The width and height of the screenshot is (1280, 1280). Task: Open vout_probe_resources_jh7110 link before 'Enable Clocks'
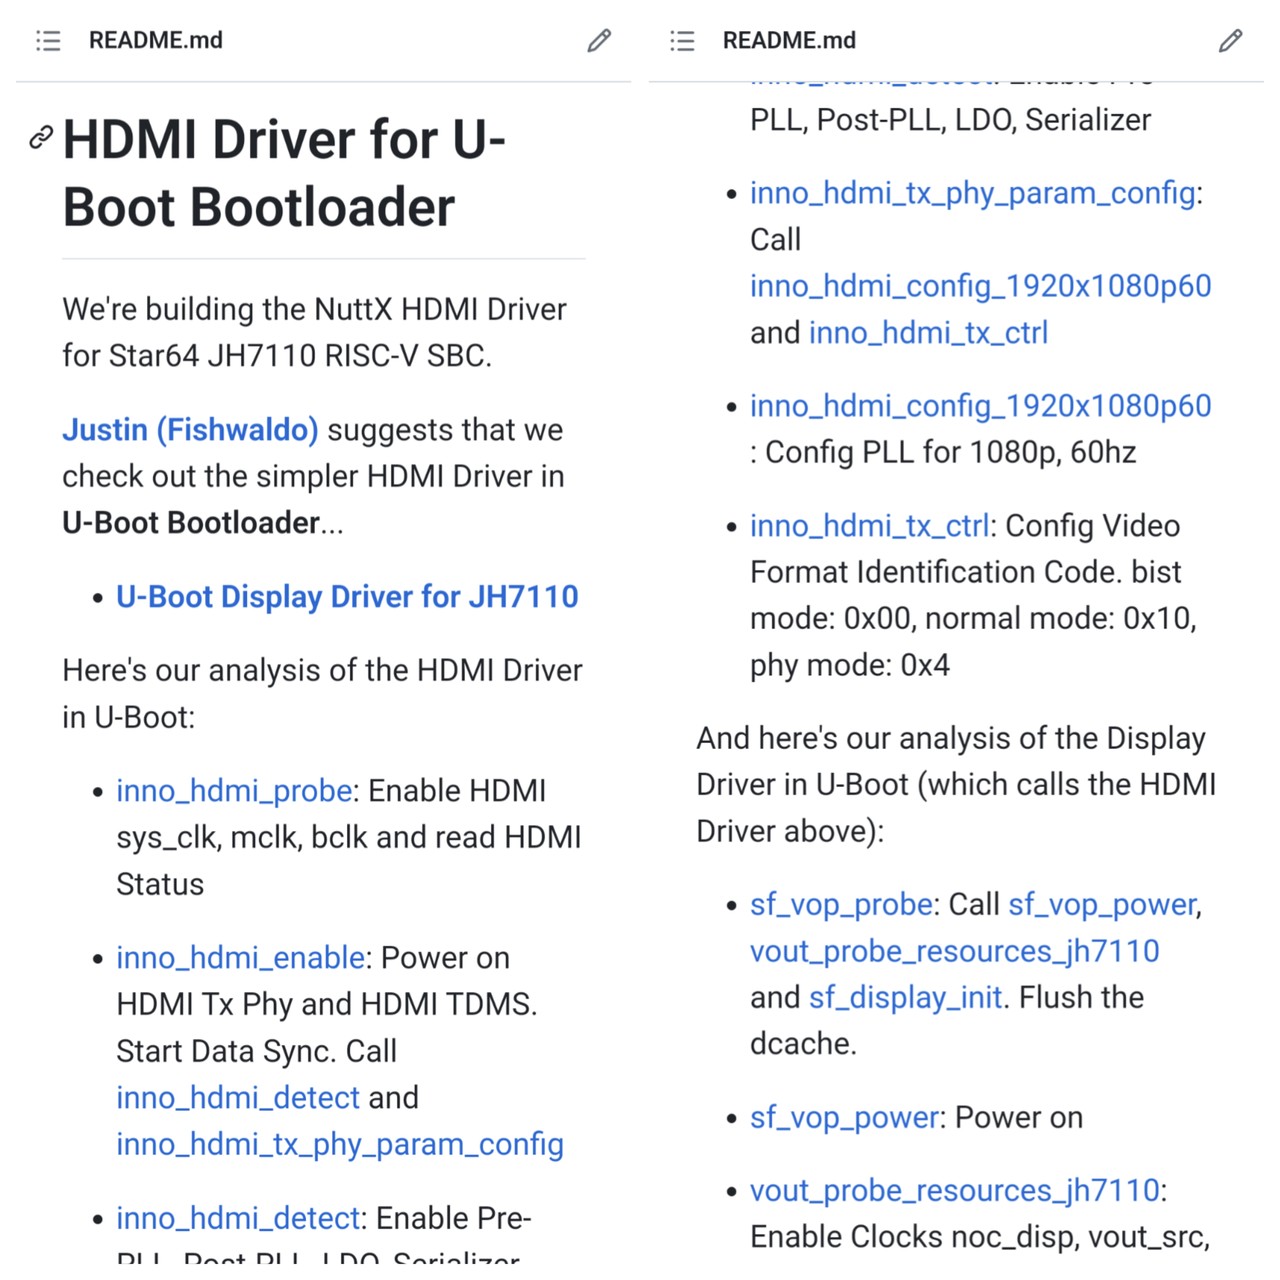(954, 1191)
